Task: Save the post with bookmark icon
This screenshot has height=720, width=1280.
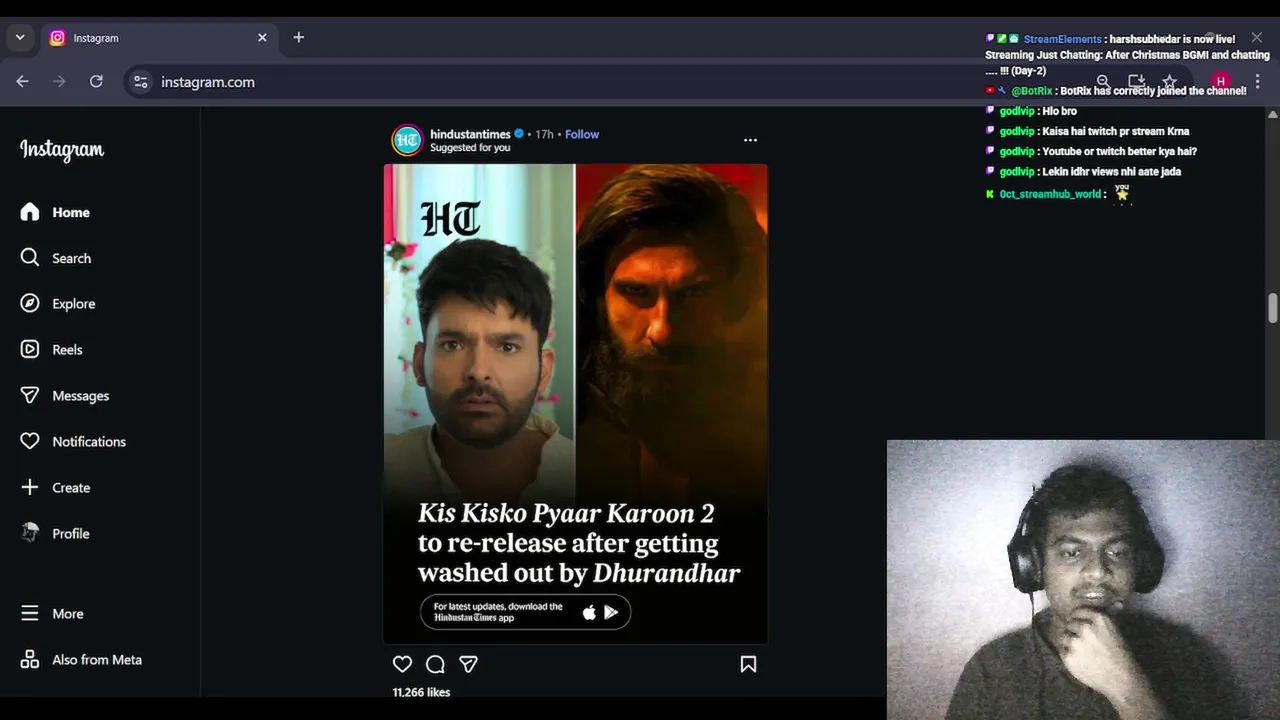Action: (748, 664)
